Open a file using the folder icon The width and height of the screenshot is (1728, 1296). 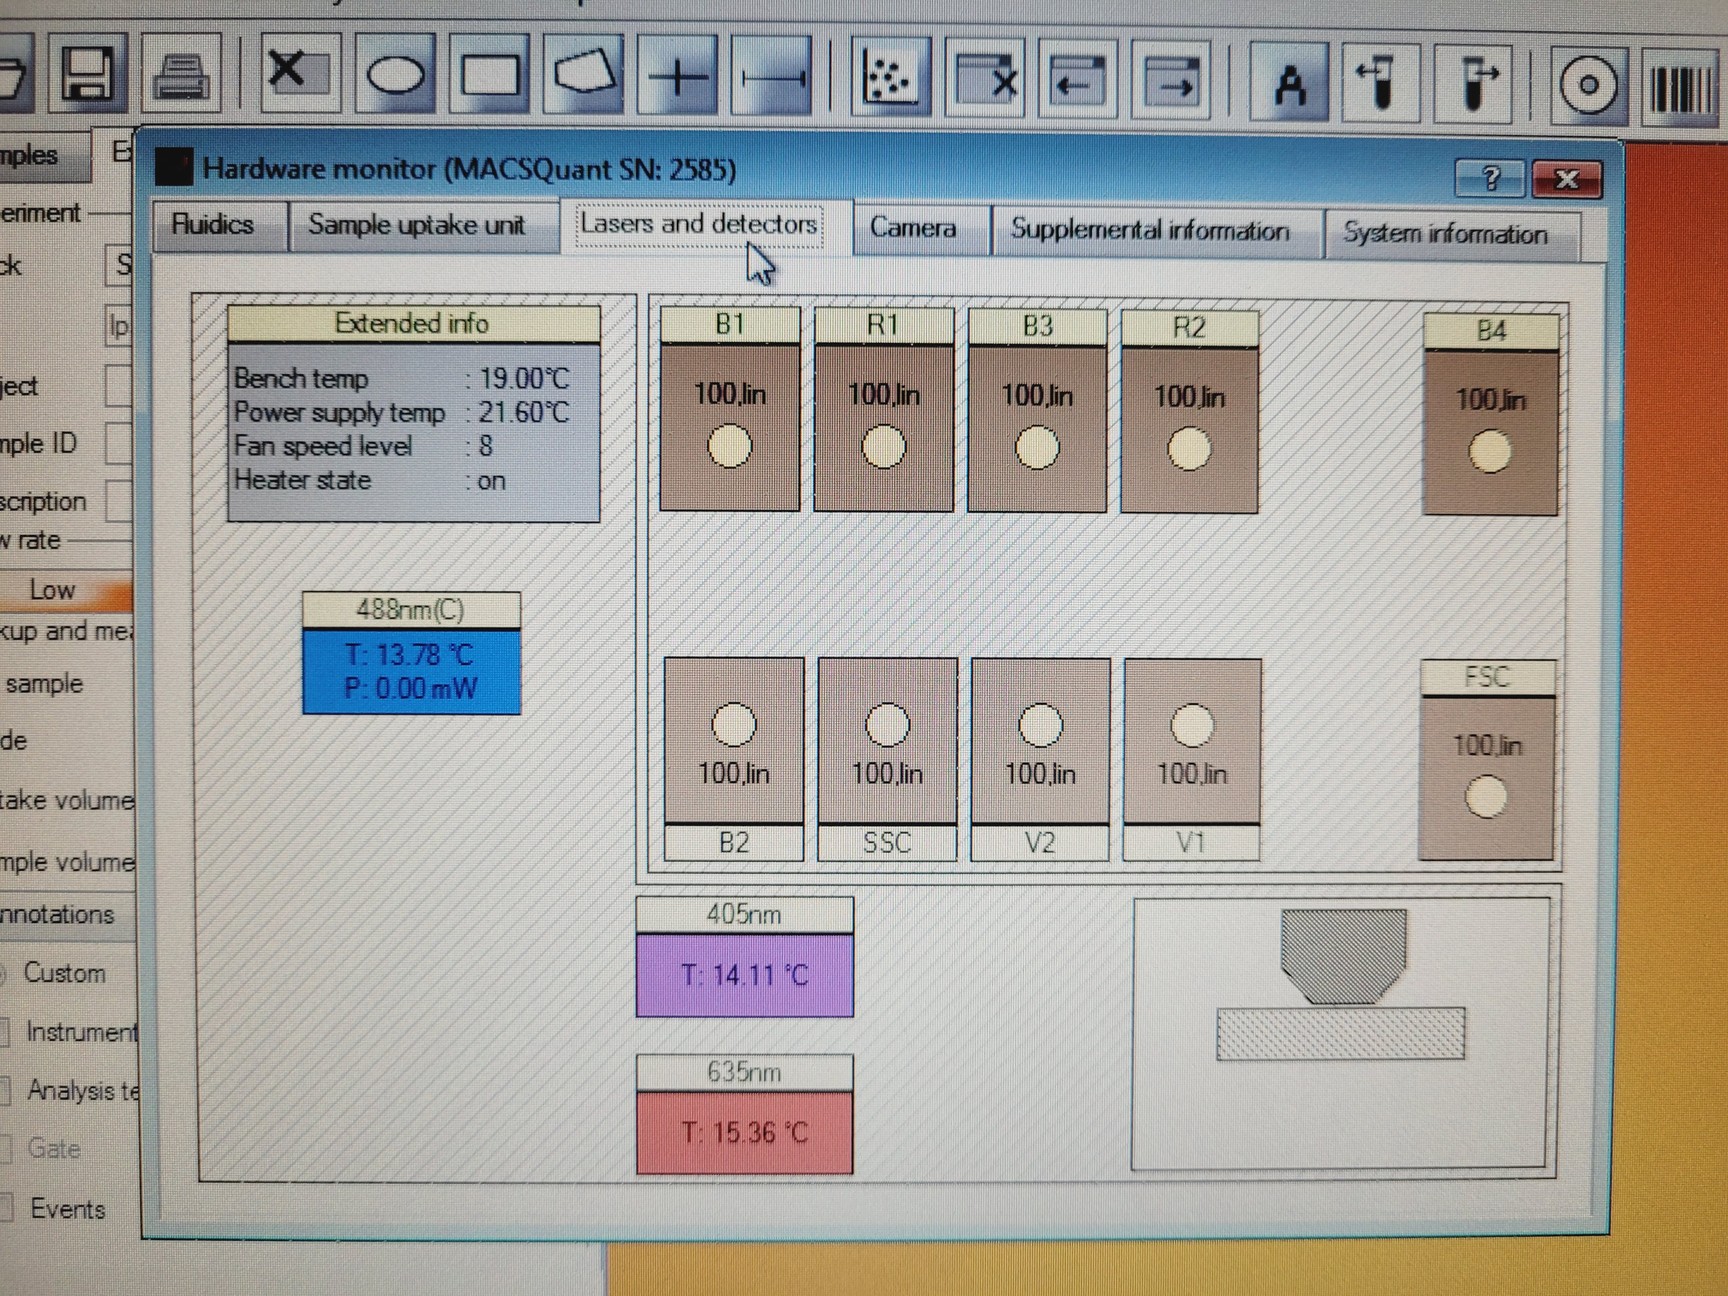tap(10, 80)
